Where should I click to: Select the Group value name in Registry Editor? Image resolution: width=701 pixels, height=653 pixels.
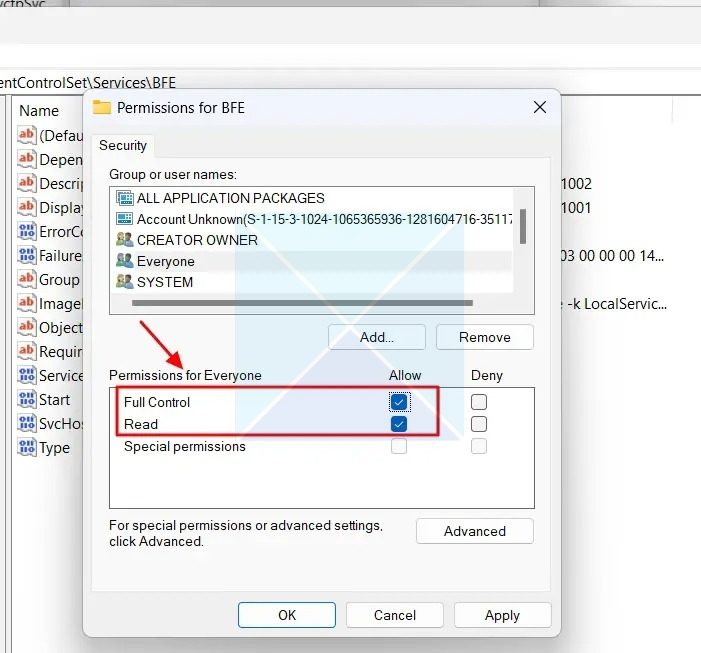click(59, 280)
